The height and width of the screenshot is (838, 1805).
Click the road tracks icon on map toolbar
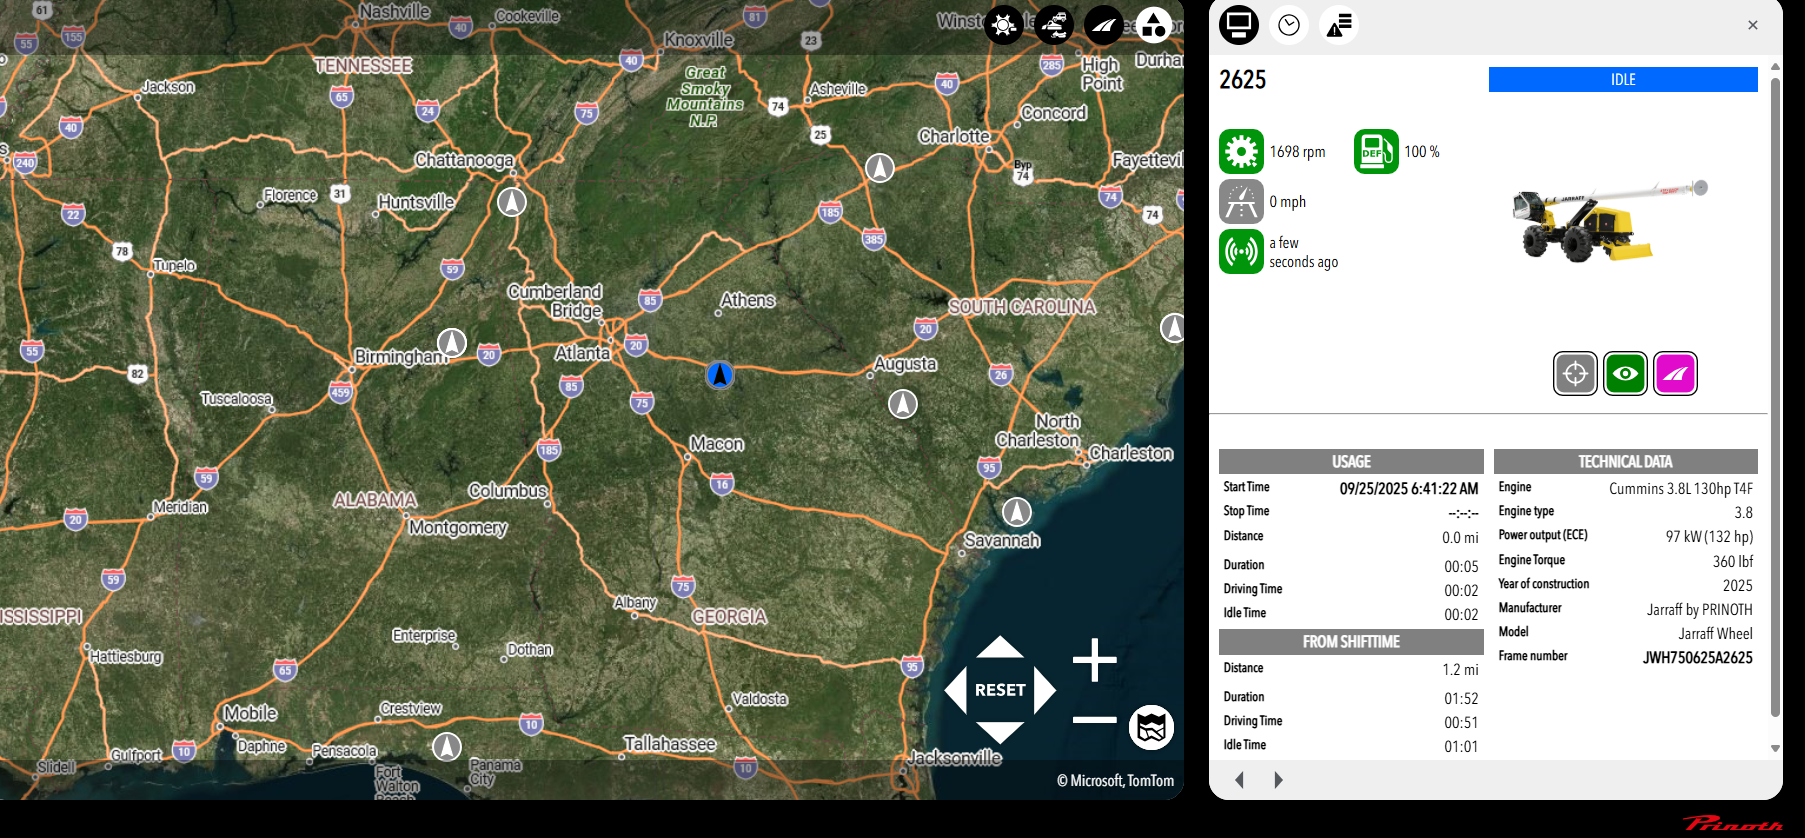point(1104,25)
